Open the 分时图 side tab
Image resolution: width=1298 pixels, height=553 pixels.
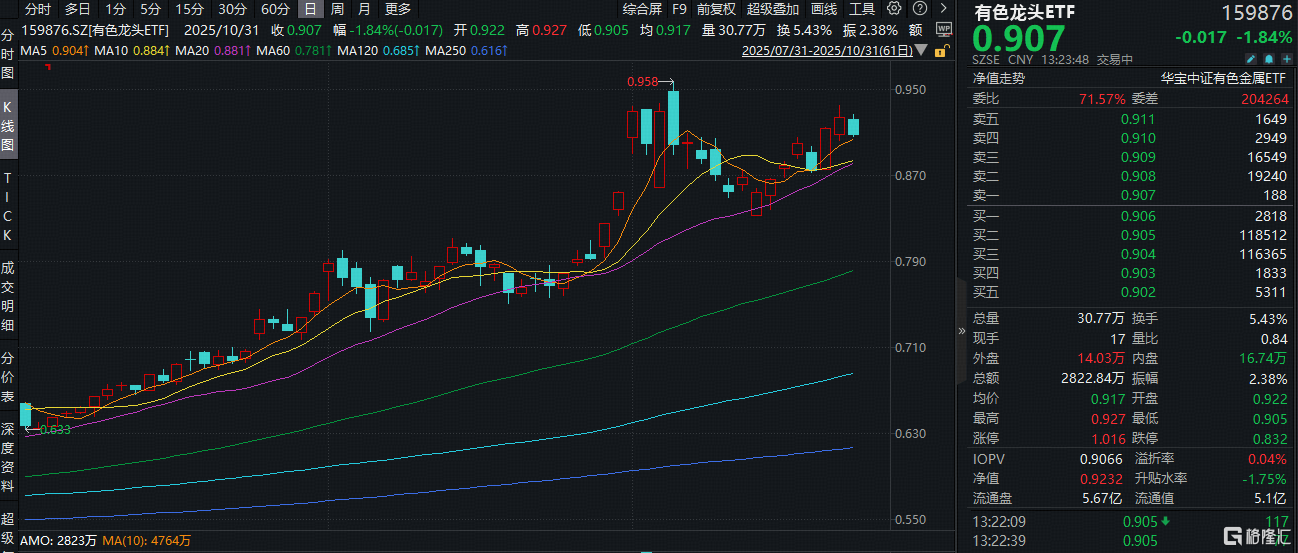coord(8,53)
